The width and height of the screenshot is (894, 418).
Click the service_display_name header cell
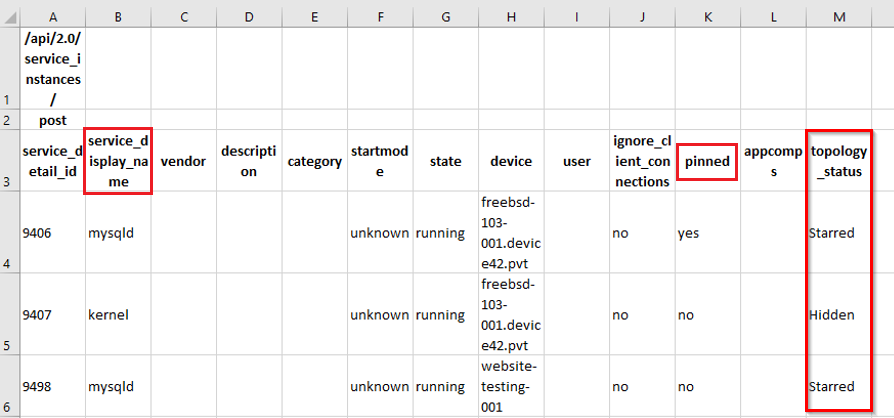click(118, 161)
